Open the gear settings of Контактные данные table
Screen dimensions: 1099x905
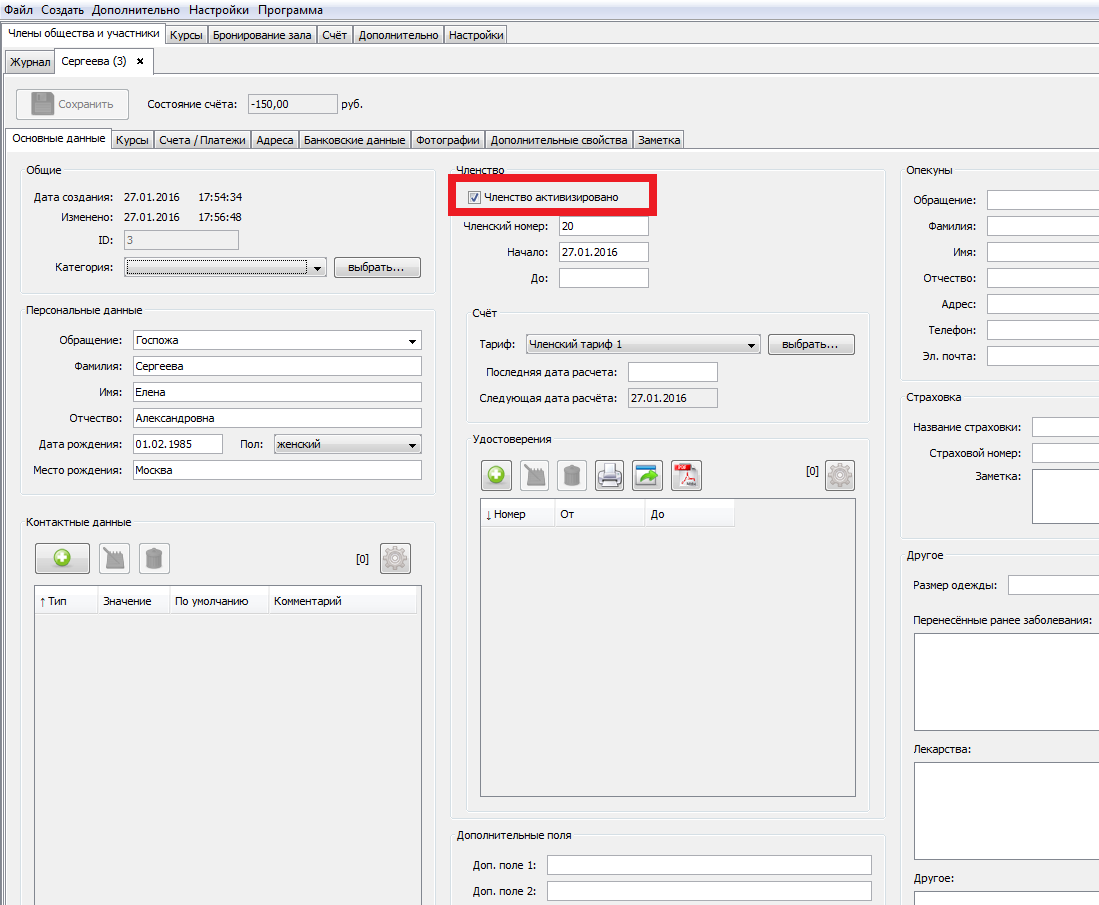click(395, 559)
